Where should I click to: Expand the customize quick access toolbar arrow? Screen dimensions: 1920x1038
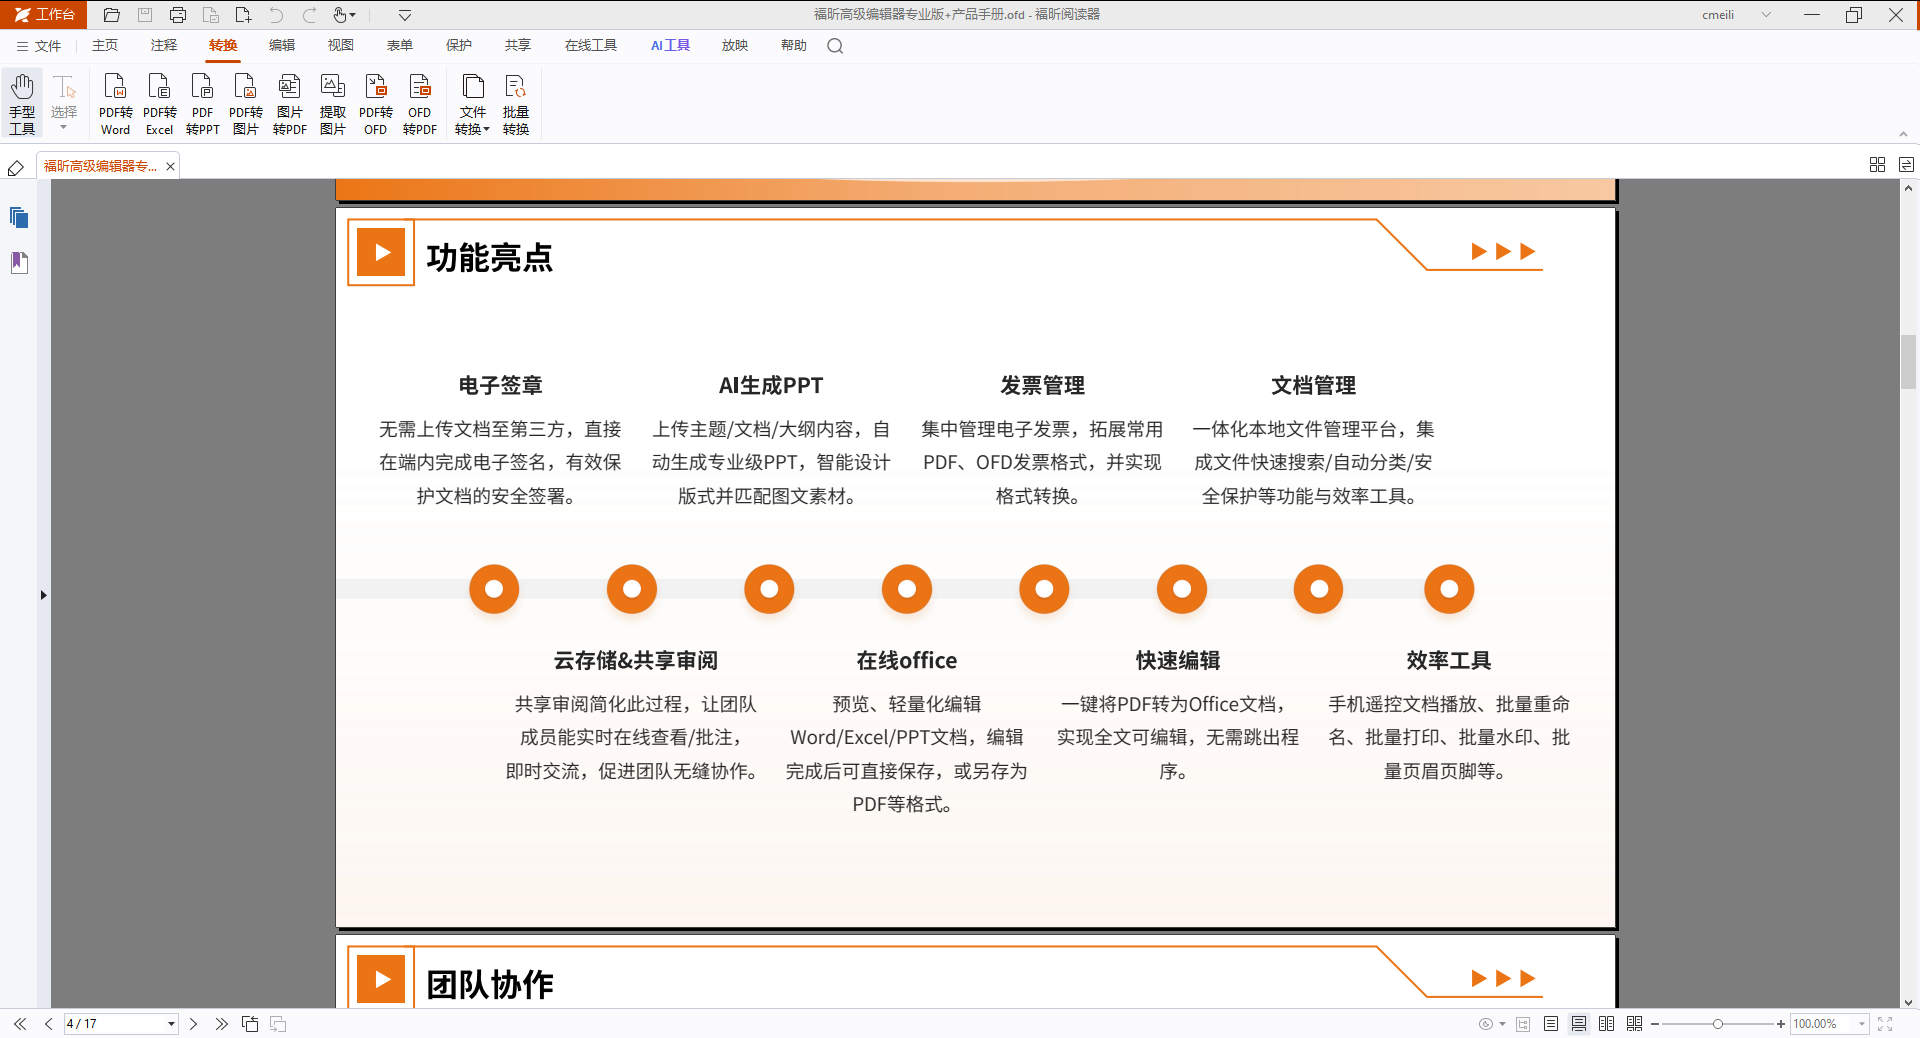tap(405, 15)
